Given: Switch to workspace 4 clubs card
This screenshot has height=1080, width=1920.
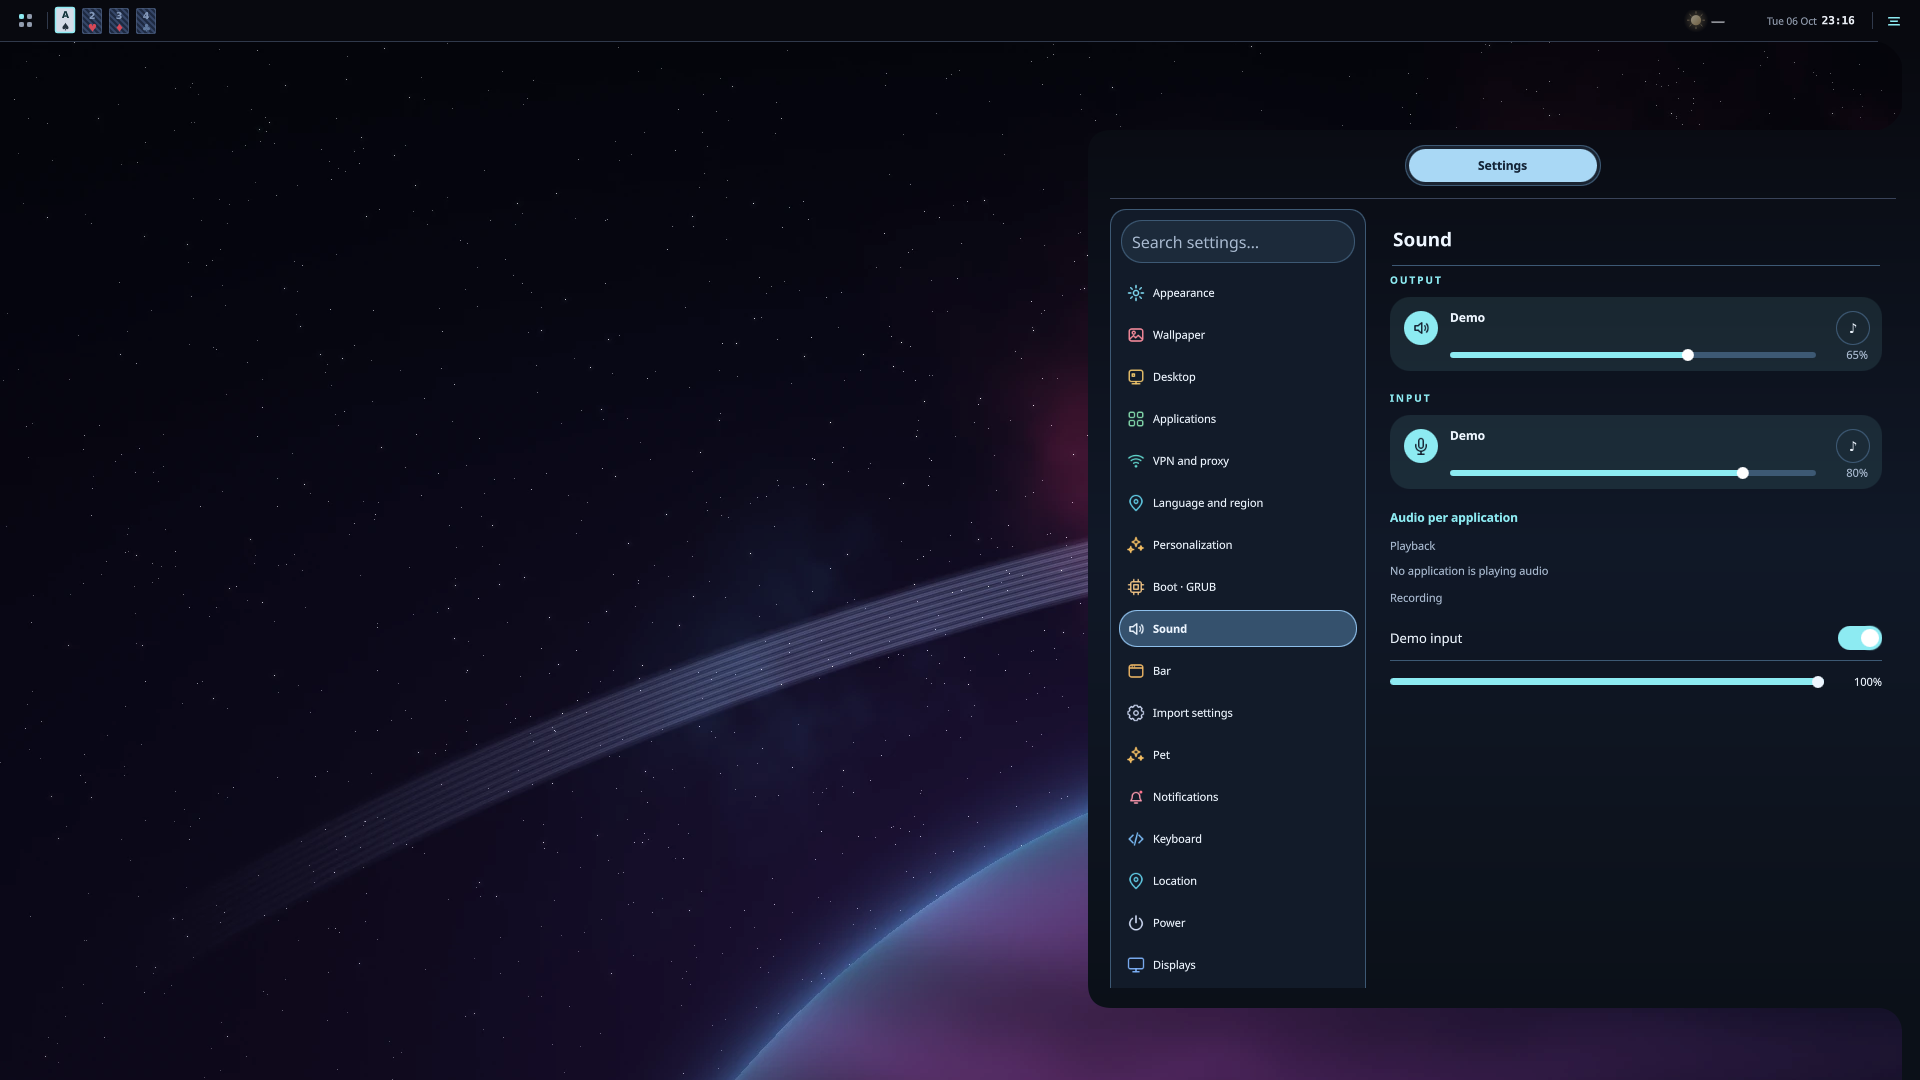Looking at the screenshot, I should tap(146, 20).
